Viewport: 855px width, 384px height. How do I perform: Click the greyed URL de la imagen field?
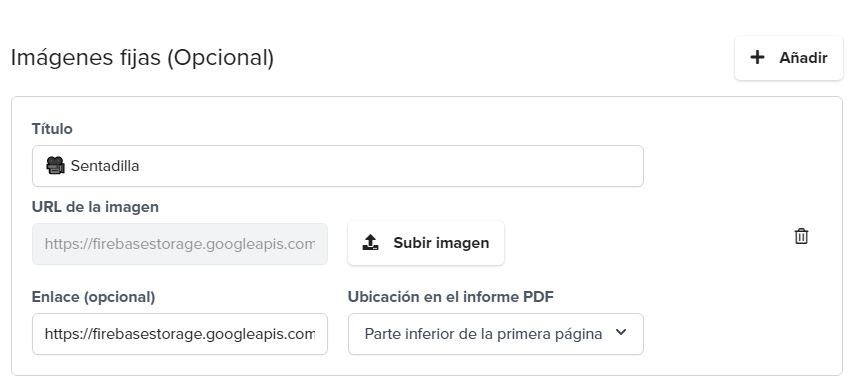(x=180, y=244)
